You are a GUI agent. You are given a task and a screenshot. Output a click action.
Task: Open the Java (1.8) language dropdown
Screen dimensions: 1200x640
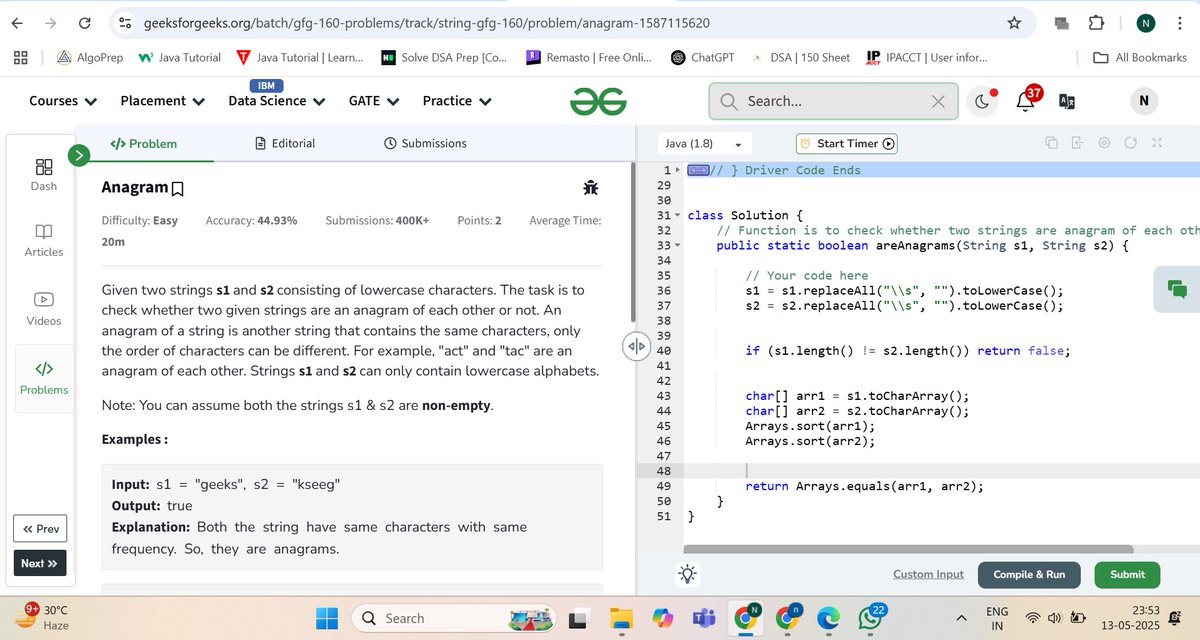tap(704, 144)
